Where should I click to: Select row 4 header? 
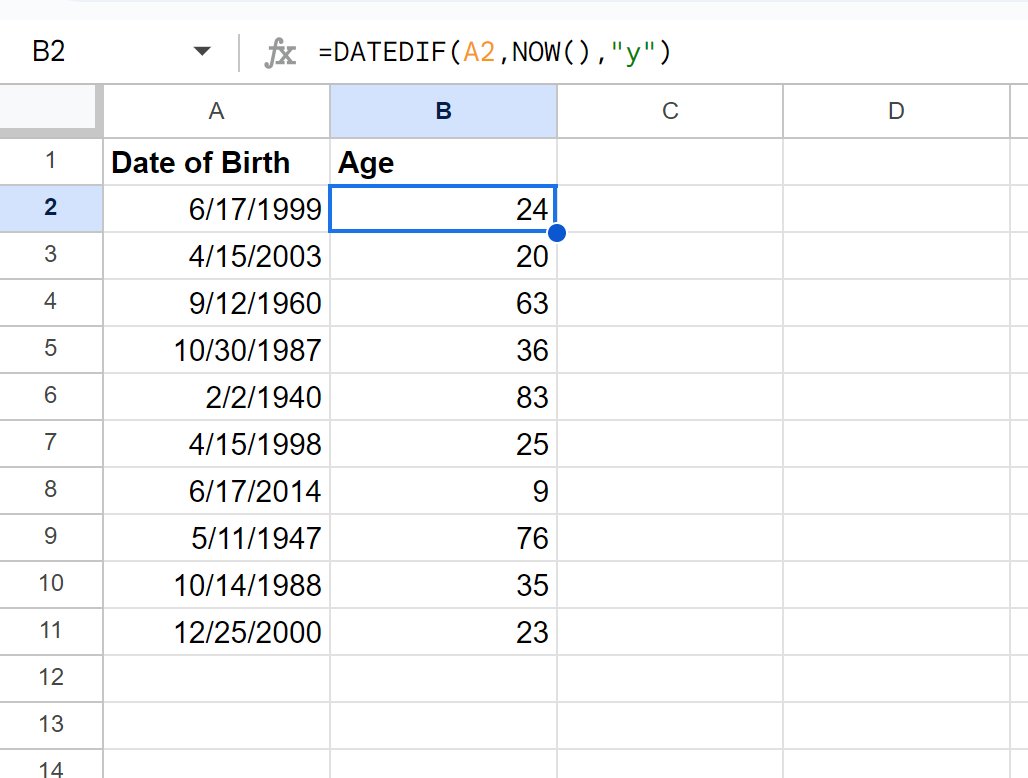pos(50,302)
